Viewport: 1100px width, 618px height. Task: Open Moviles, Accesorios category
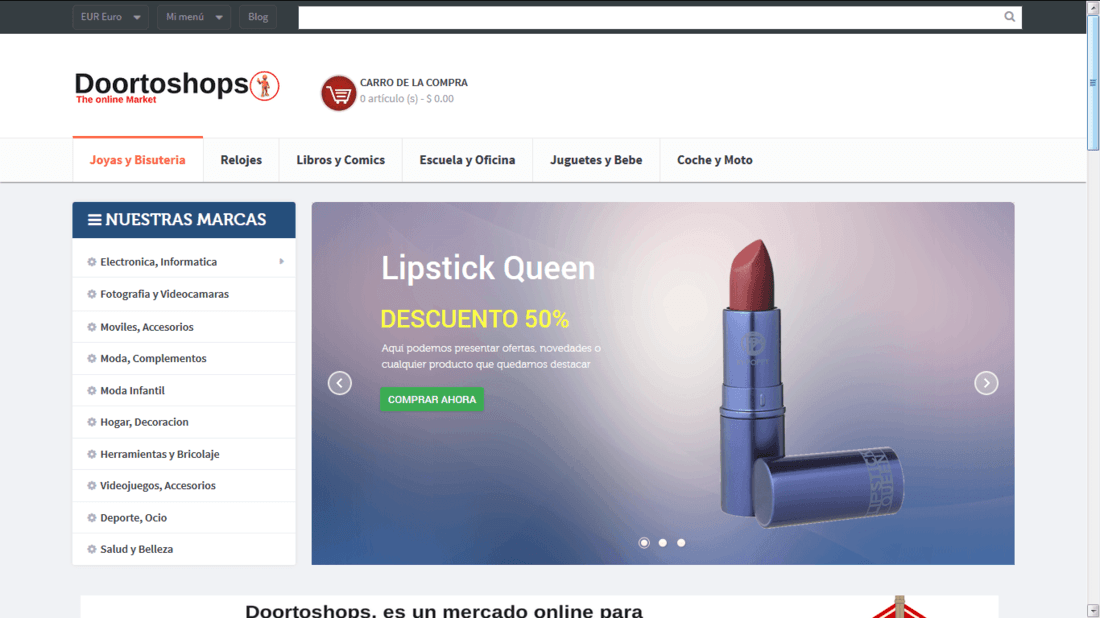147,327
